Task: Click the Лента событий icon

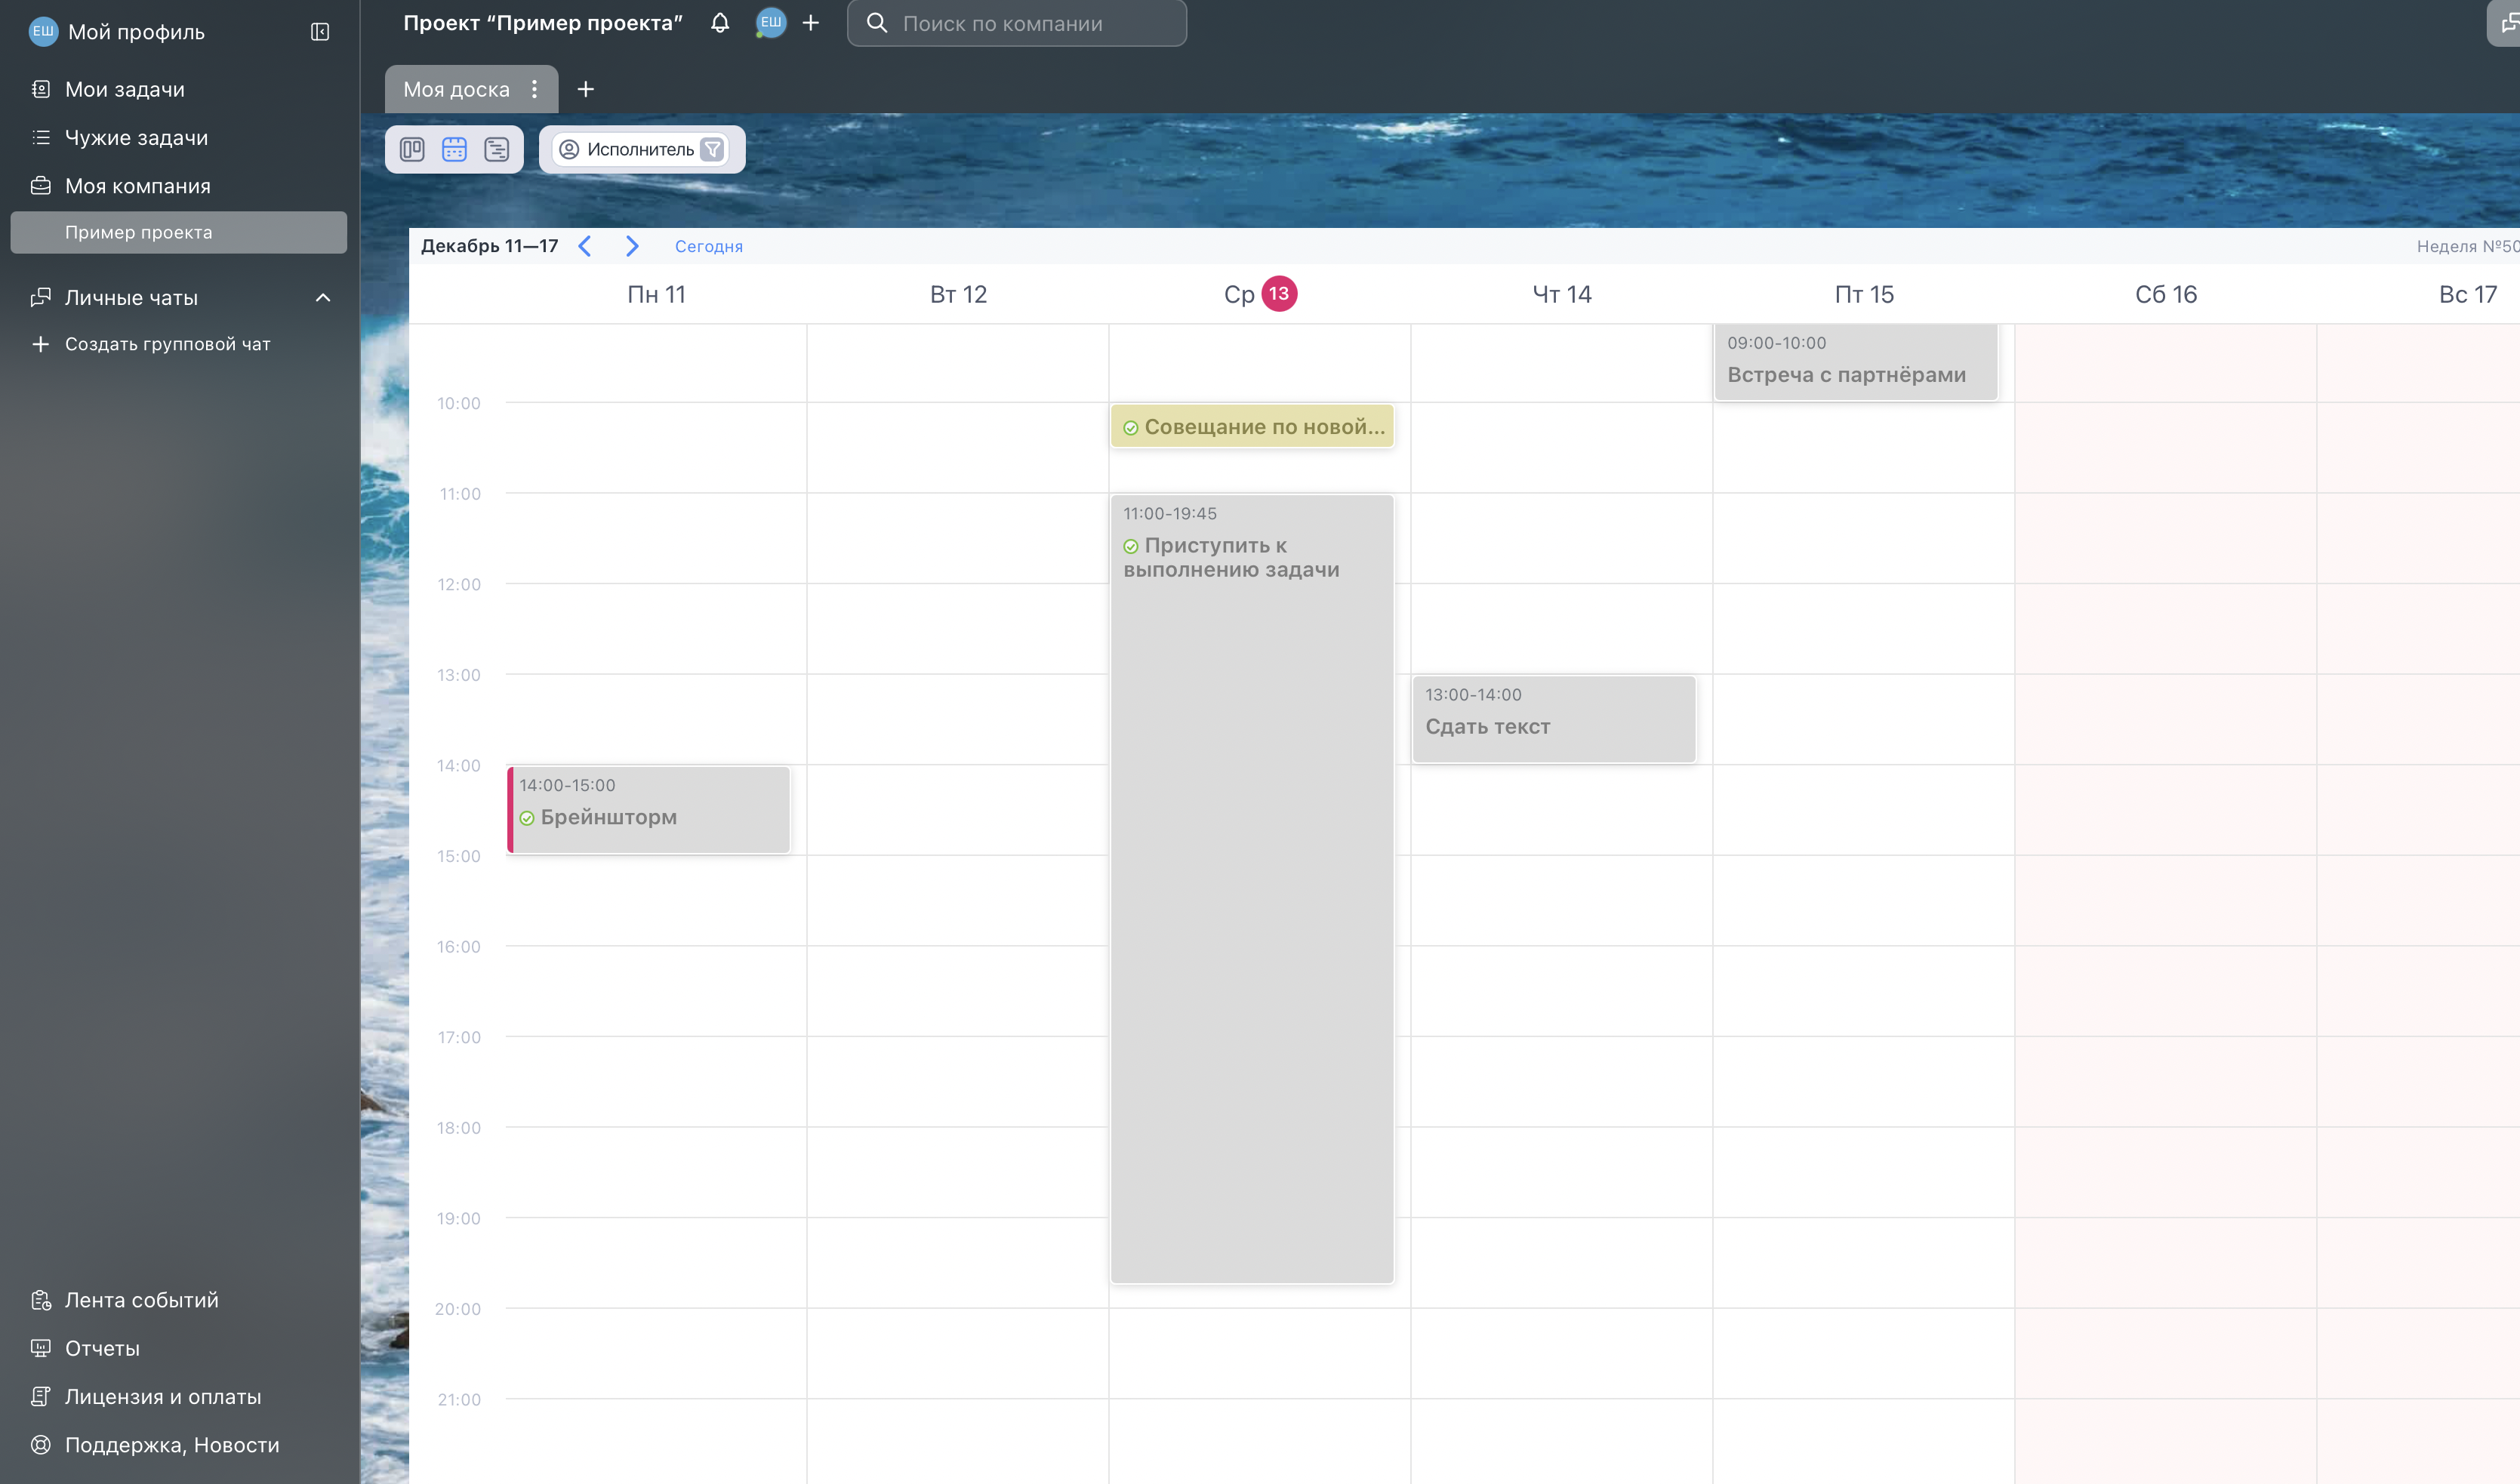Action: pos(41,1300)
